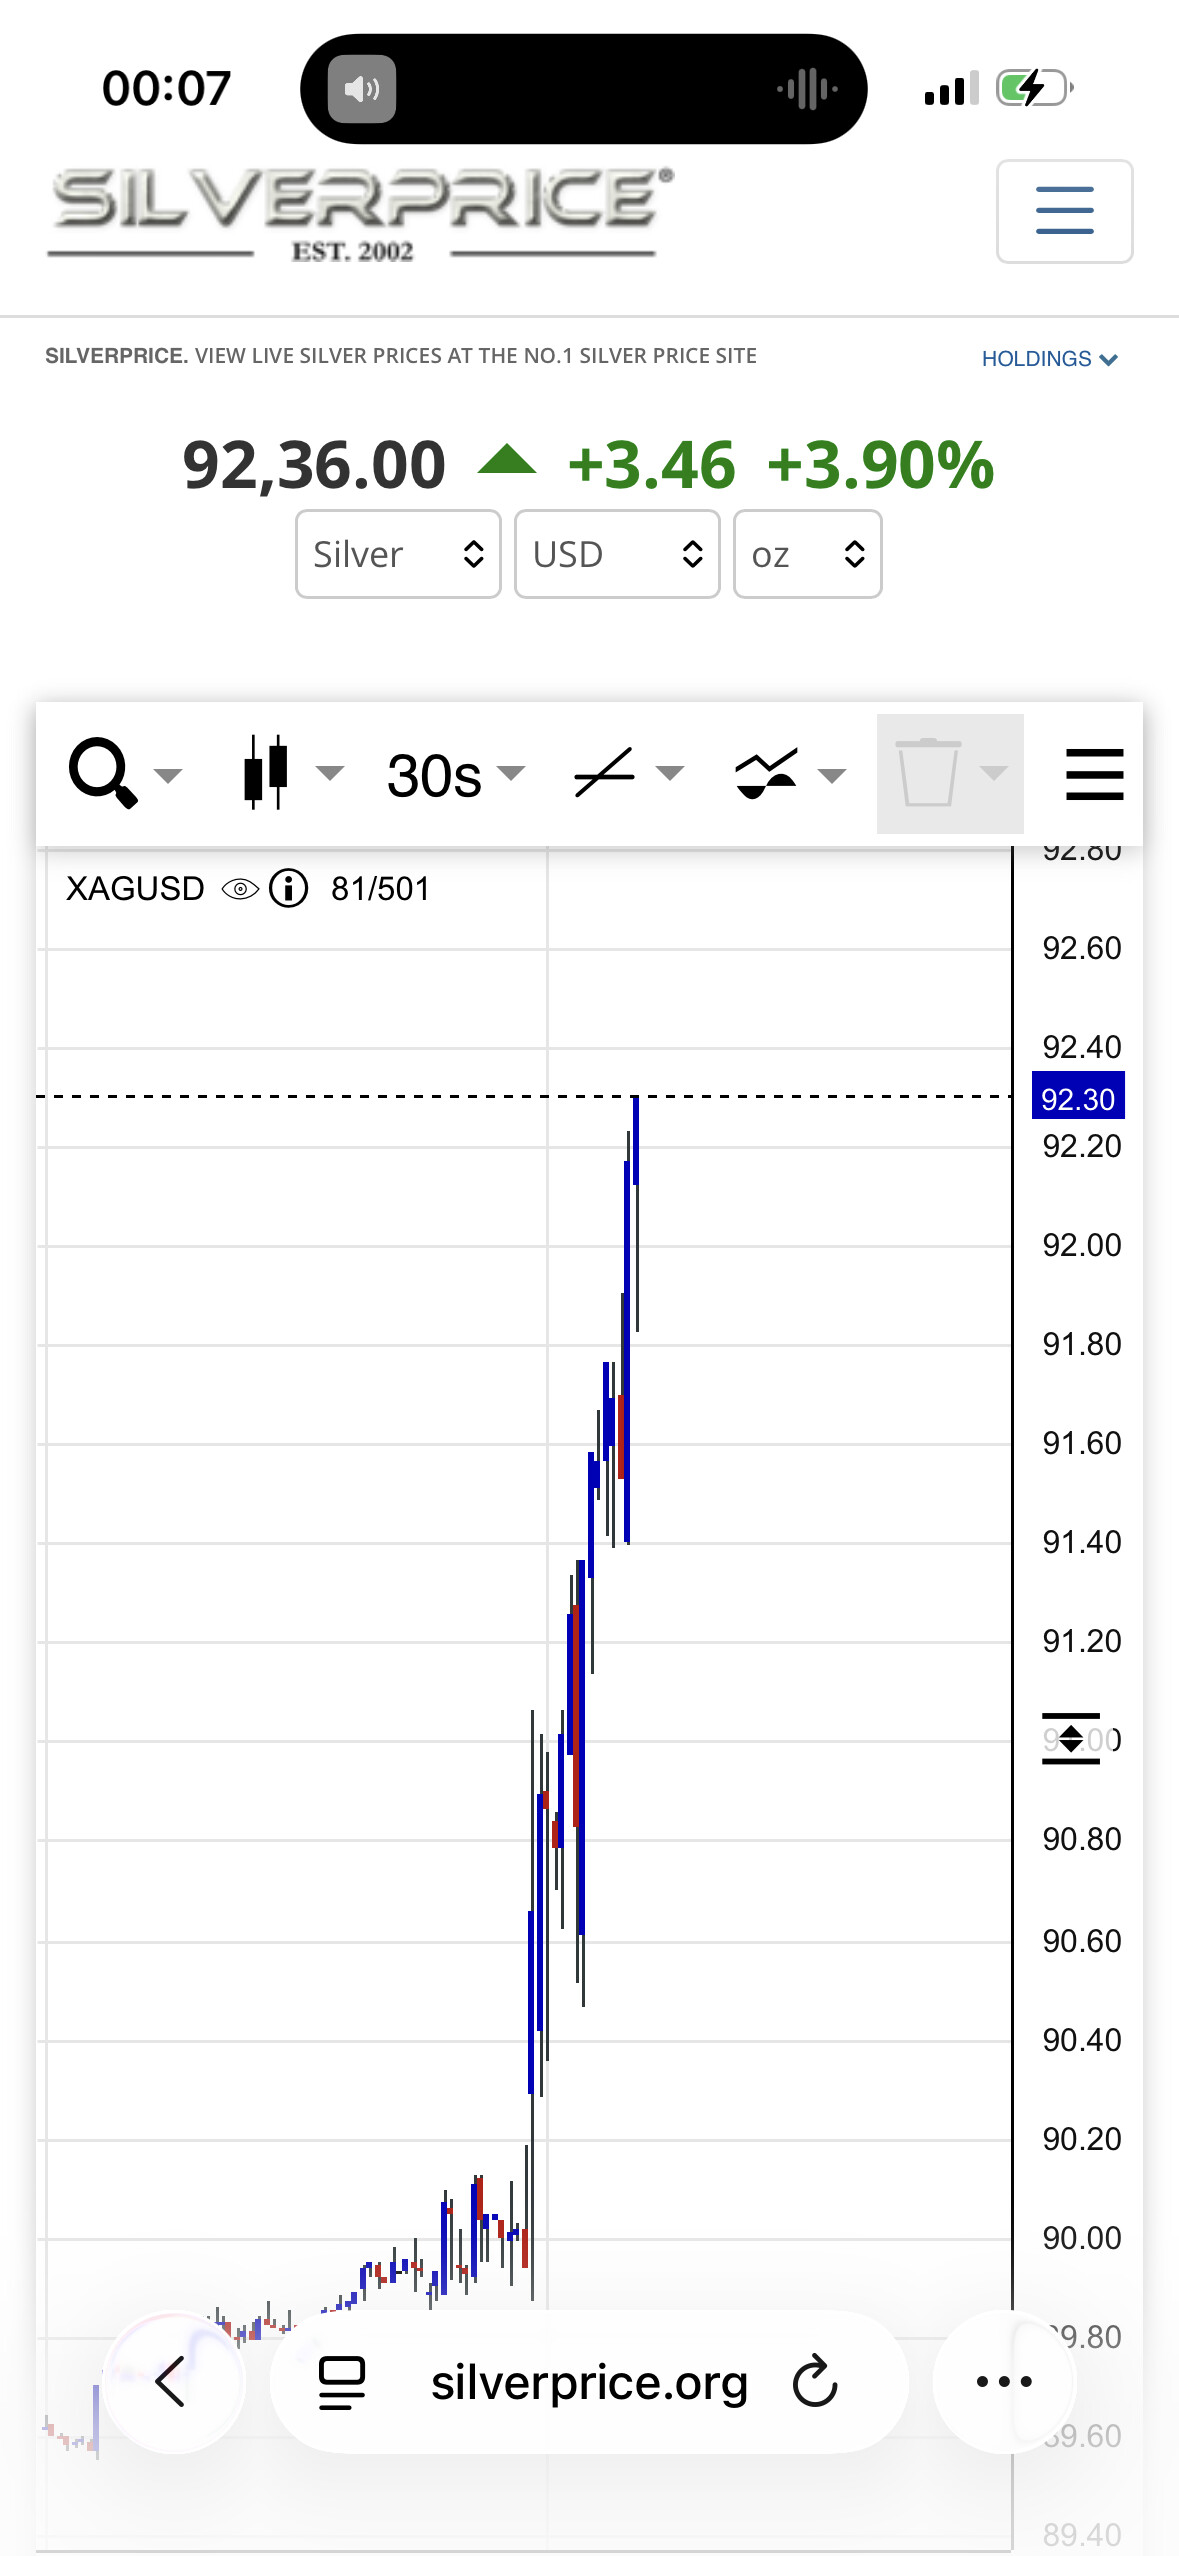
Task: Open the Silver metal dropdown
Action: click(x=398, y=554)
